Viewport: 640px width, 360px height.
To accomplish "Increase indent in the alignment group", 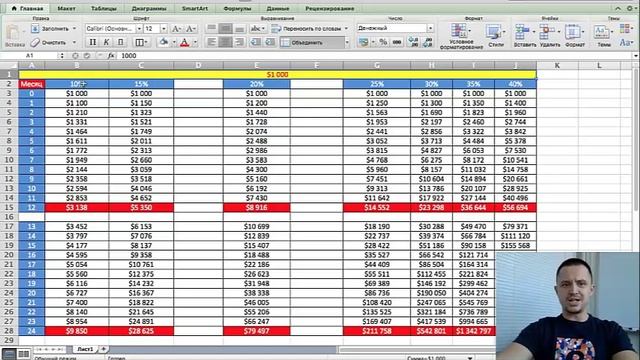I will pos(270,42).
